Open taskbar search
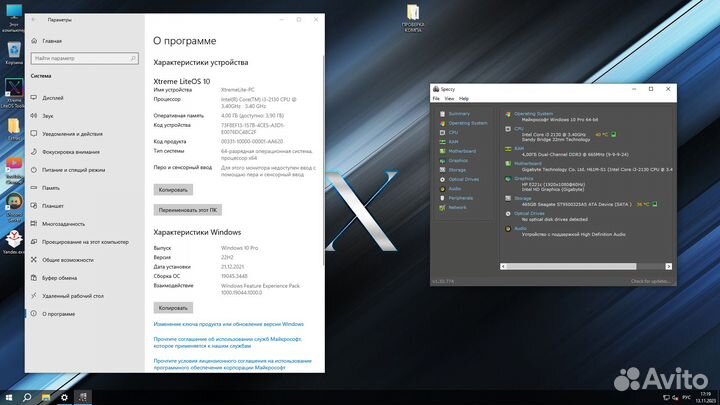Viewport: 720px width, 405px height. point(27,397)
